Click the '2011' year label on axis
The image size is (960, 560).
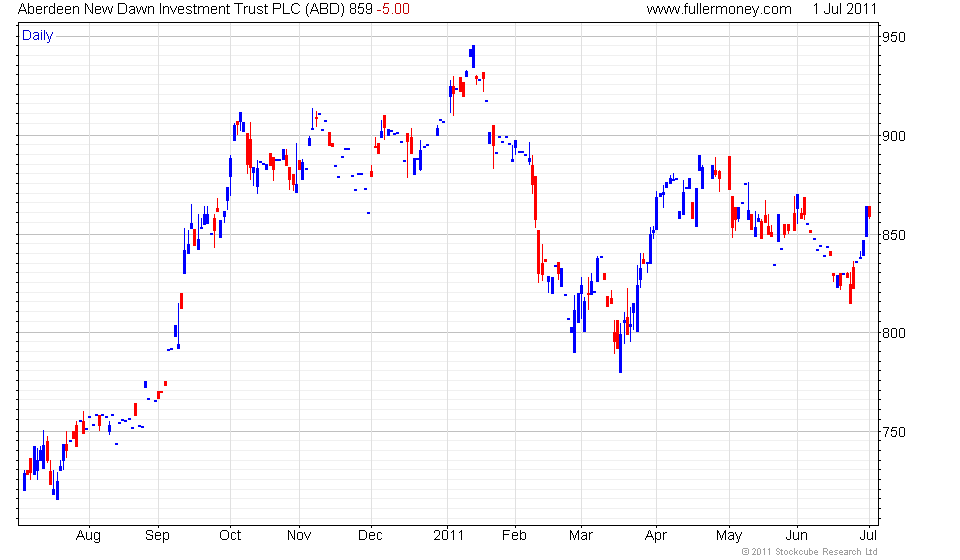pos(449,536)
